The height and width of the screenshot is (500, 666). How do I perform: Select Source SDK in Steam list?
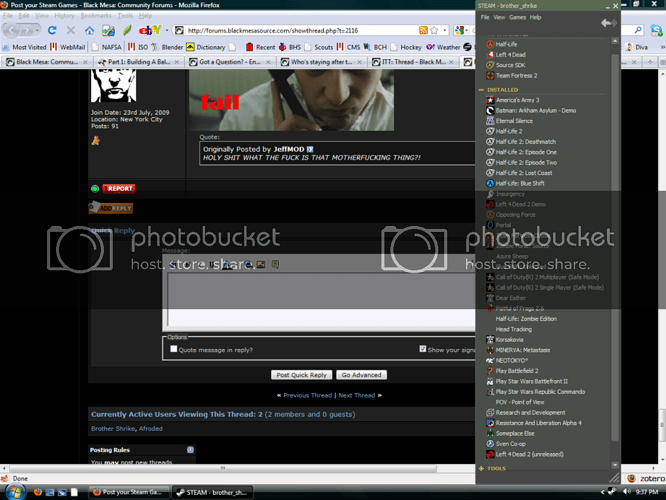(511, 65)
